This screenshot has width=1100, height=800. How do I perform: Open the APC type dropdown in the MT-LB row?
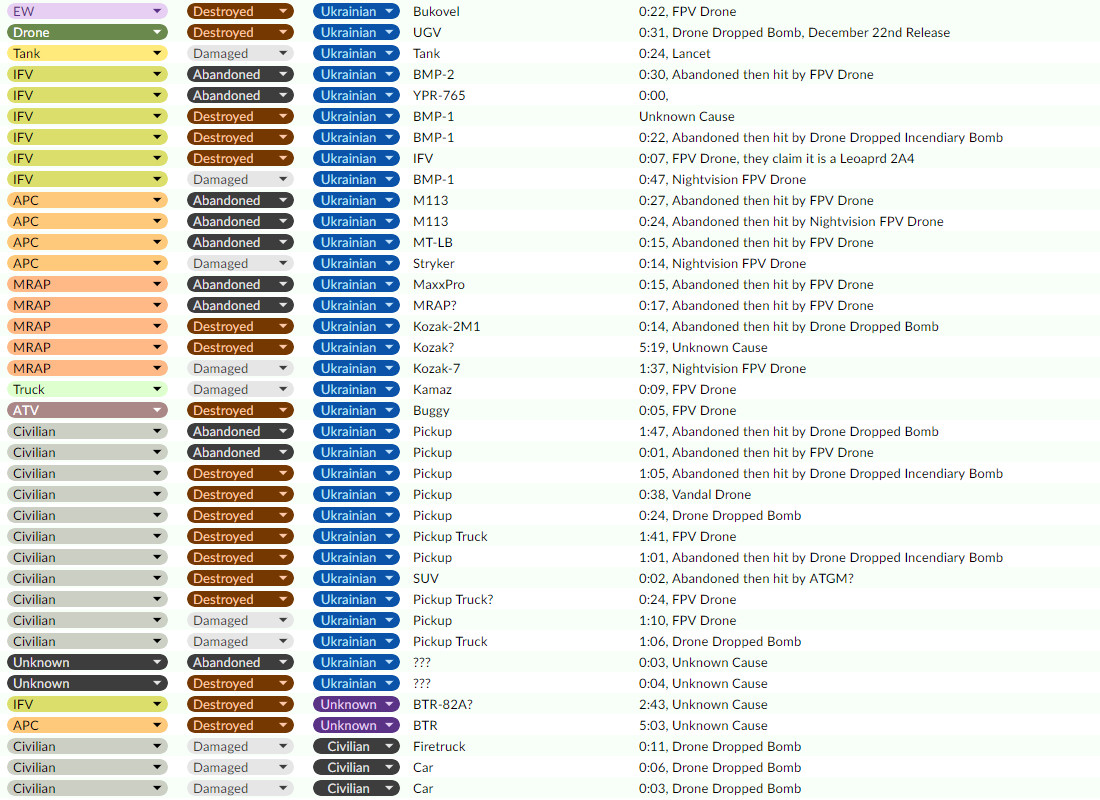tap(87, 242)
